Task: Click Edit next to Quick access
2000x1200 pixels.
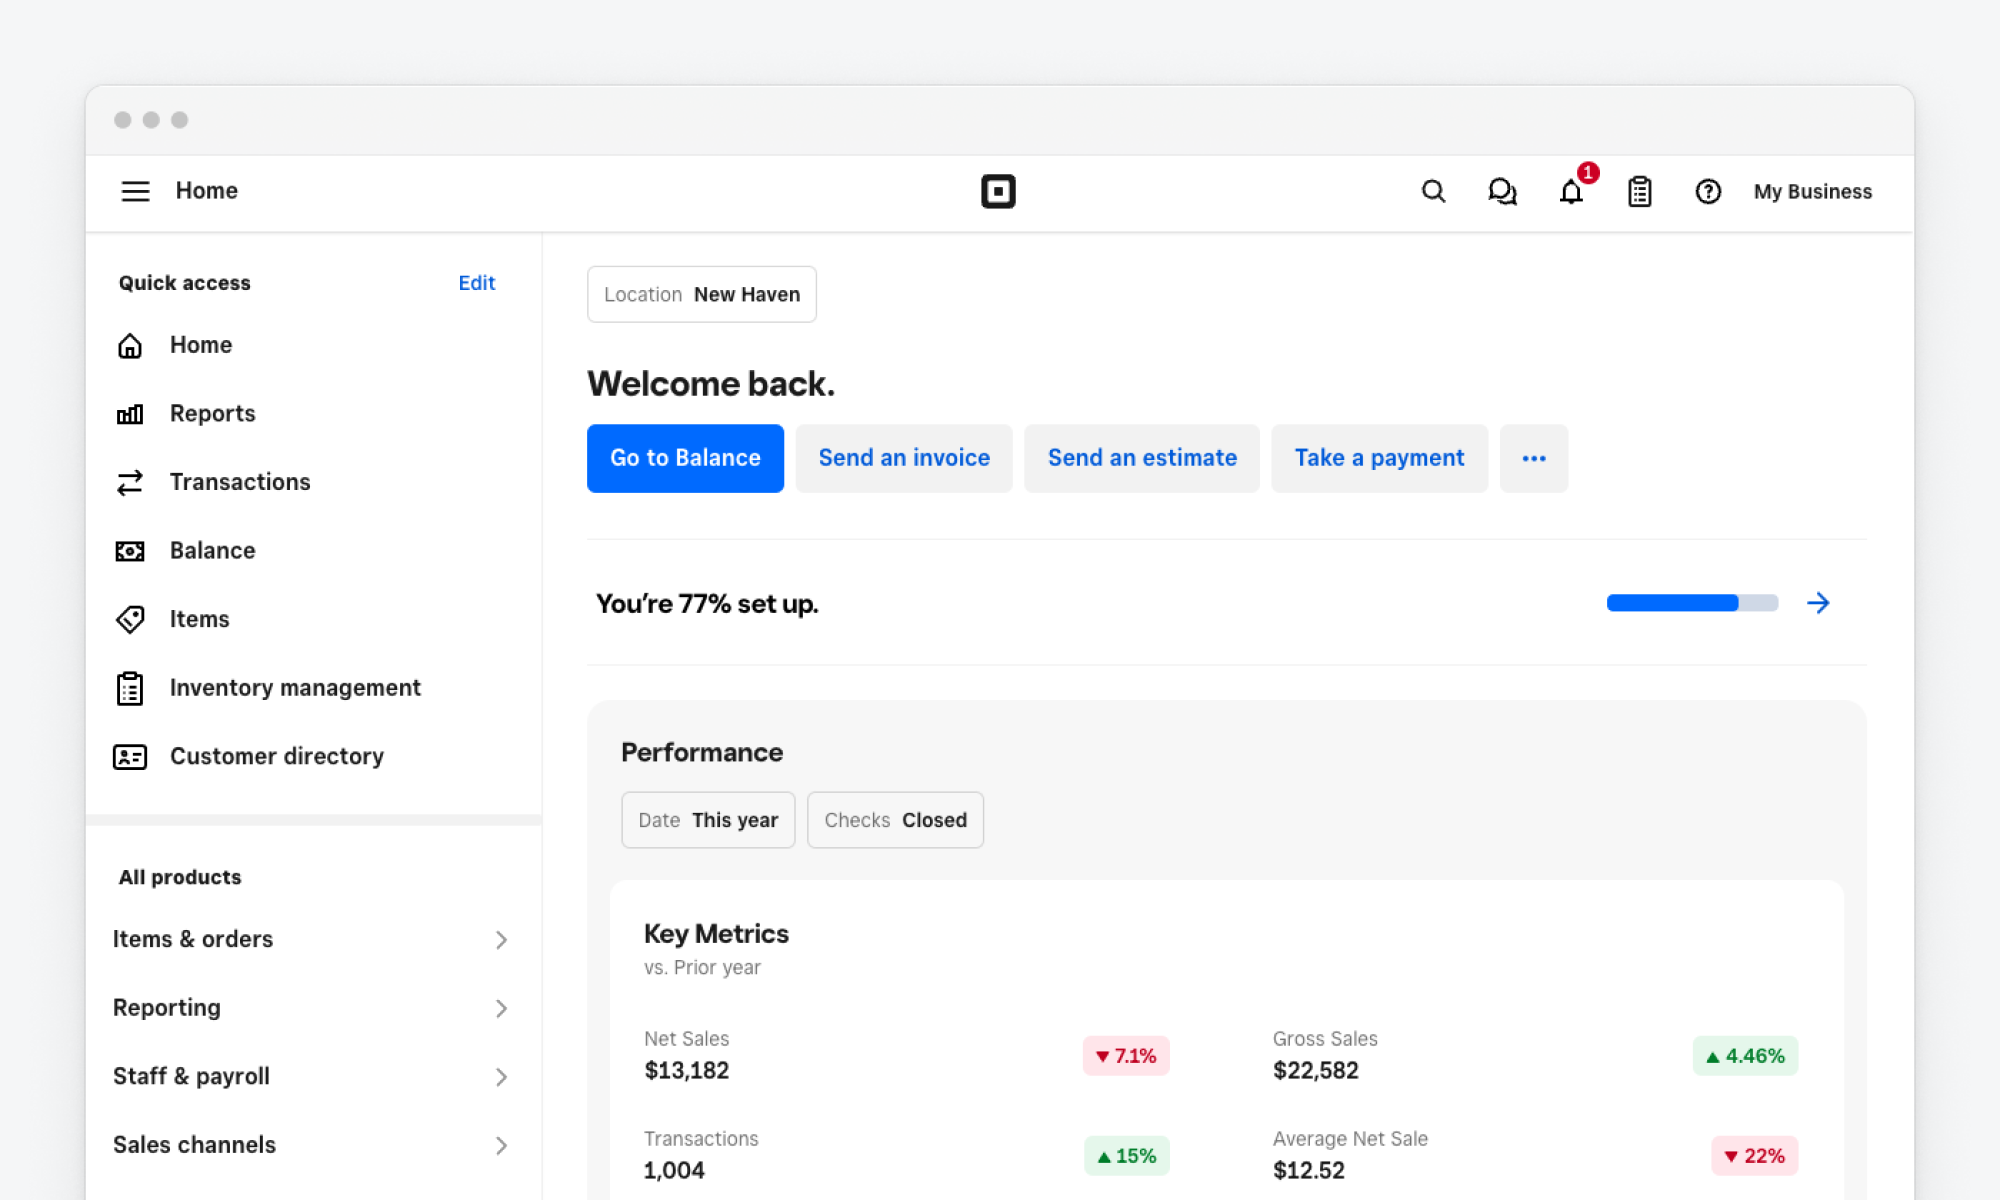Action: click(476, 283)
